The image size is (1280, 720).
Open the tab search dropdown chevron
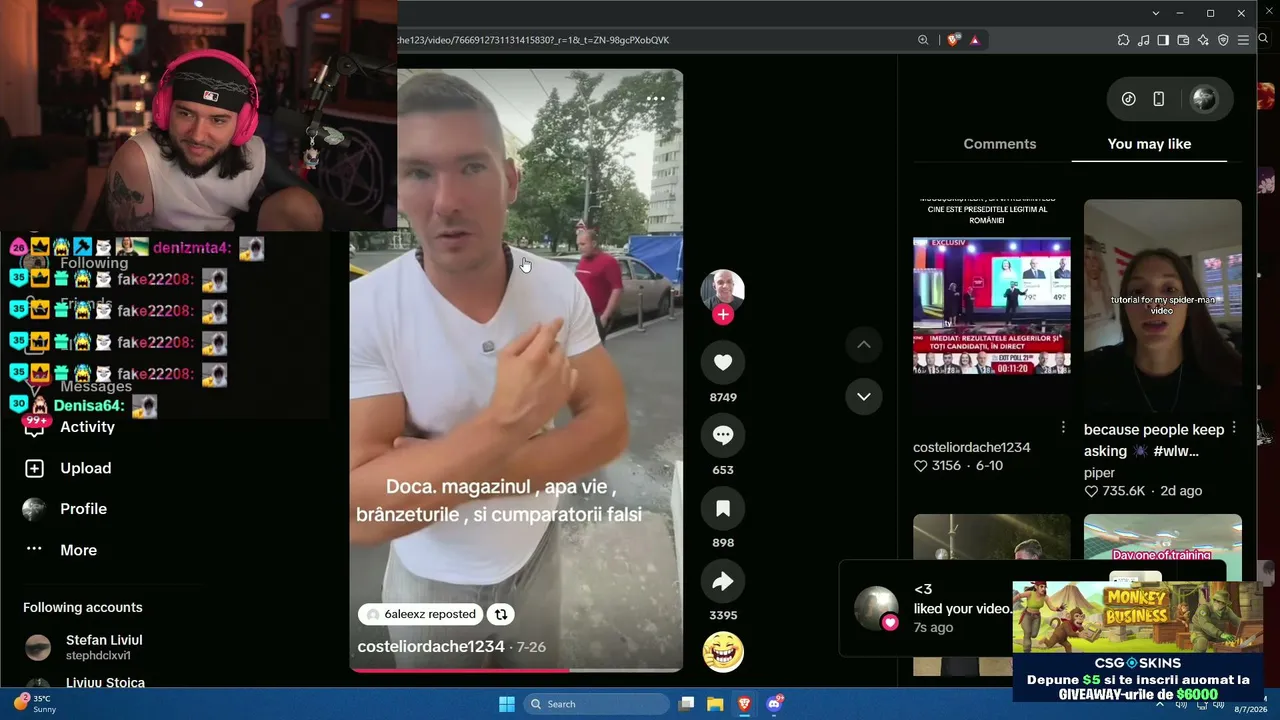[x=1156, y=13]
